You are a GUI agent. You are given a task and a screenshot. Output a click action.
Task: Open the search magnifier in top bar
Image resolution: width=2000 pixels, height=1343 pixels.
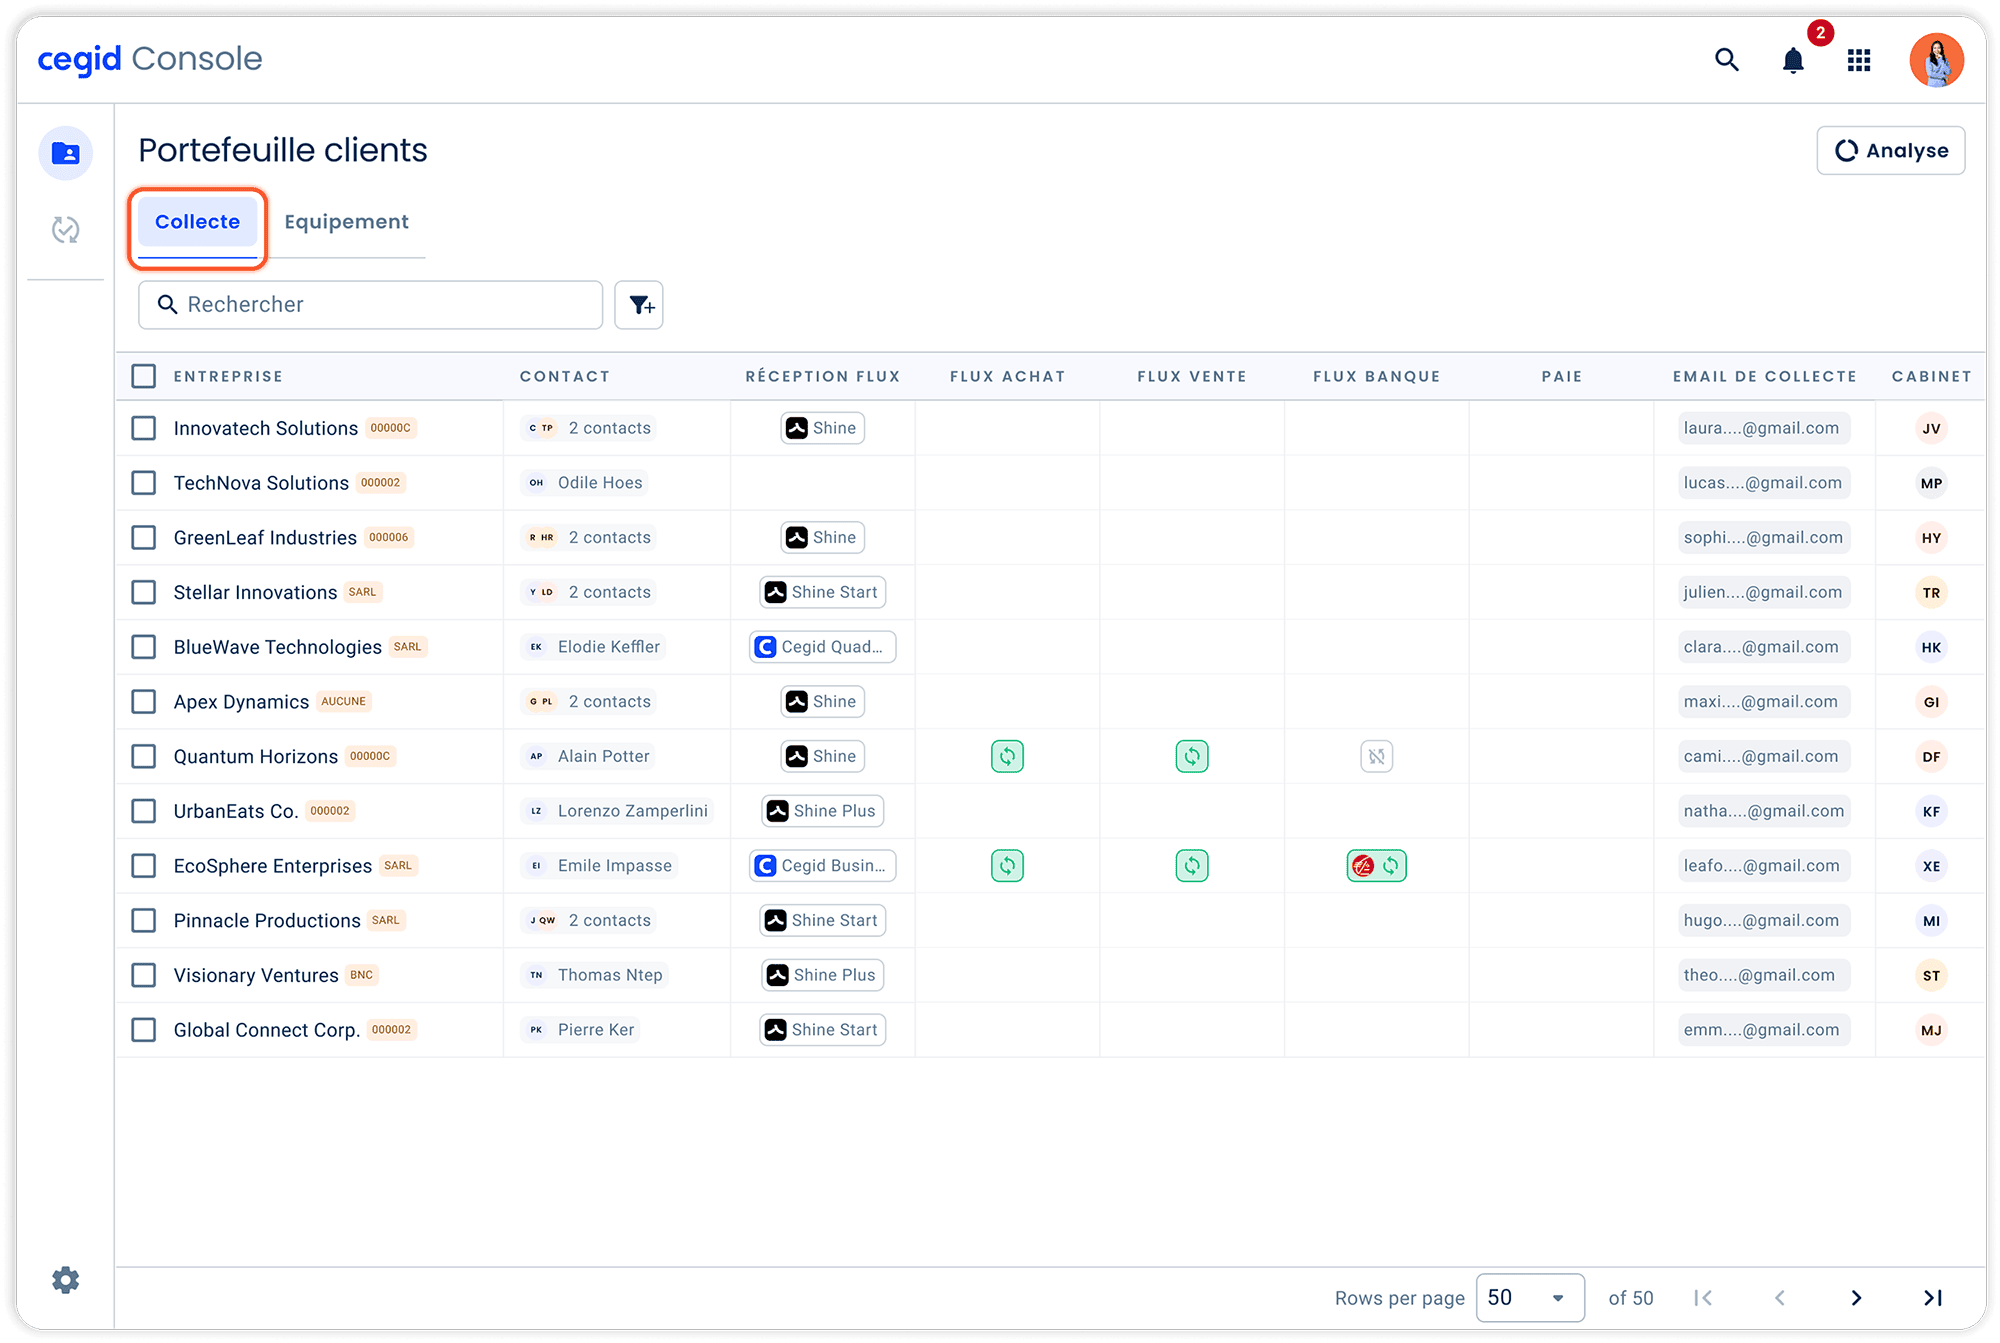(x=1726, y=60)
